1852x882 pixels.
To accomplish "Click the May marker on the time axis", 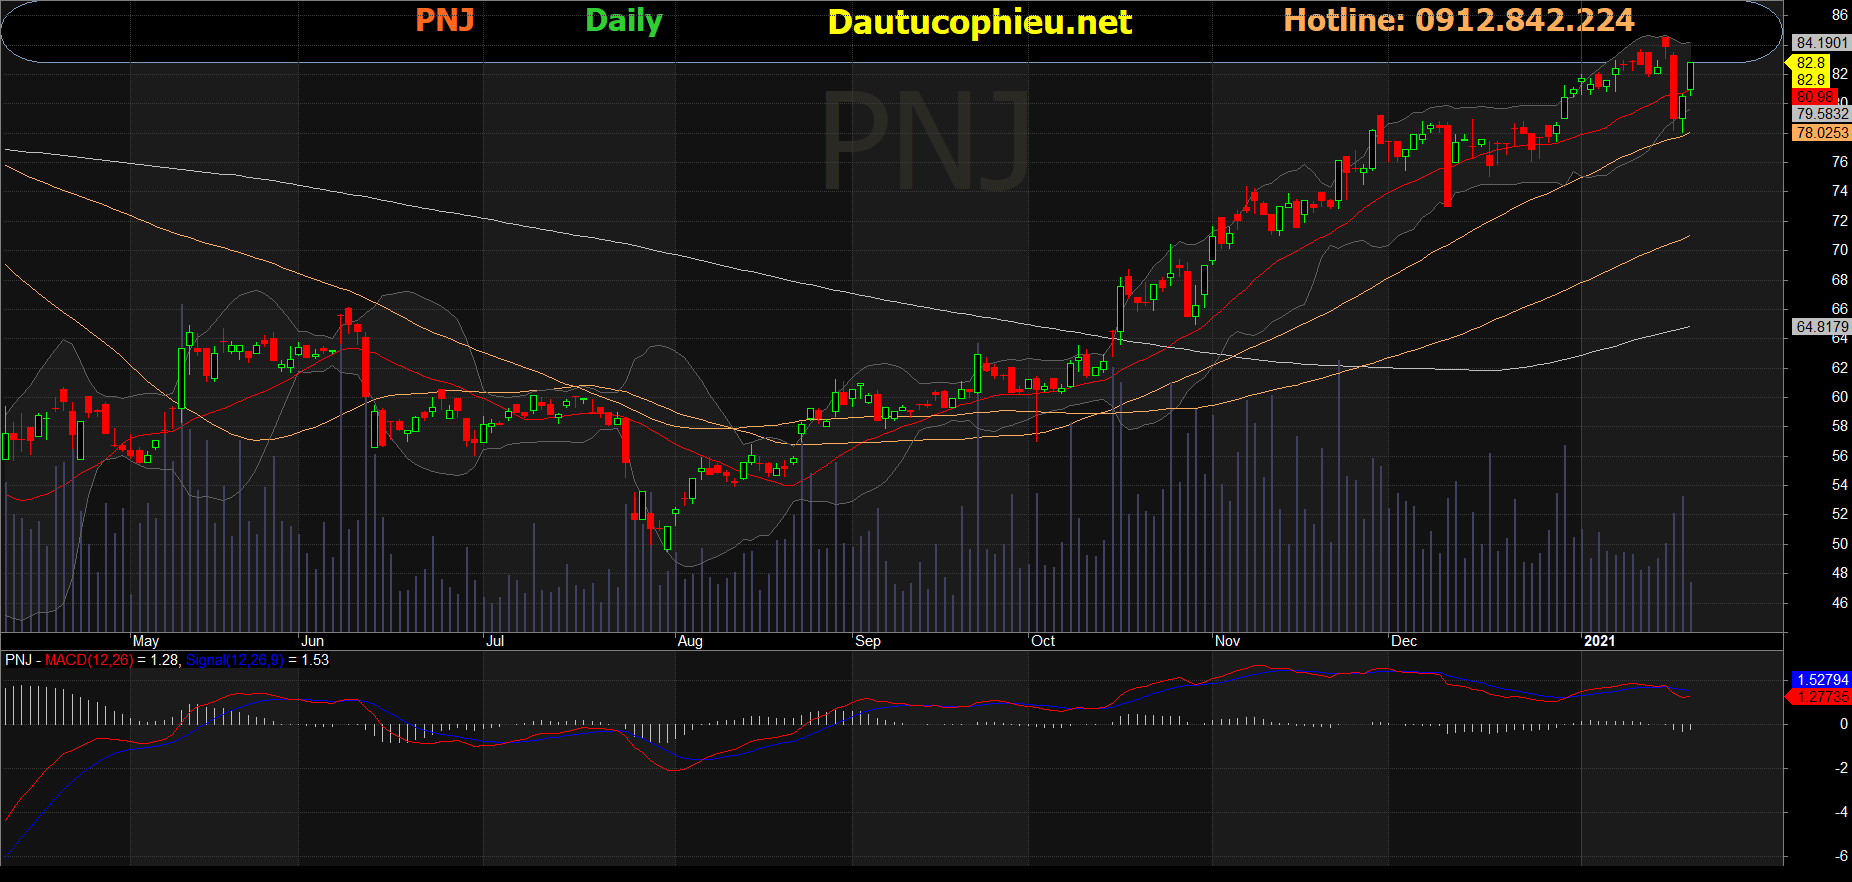I will [146, 641].
